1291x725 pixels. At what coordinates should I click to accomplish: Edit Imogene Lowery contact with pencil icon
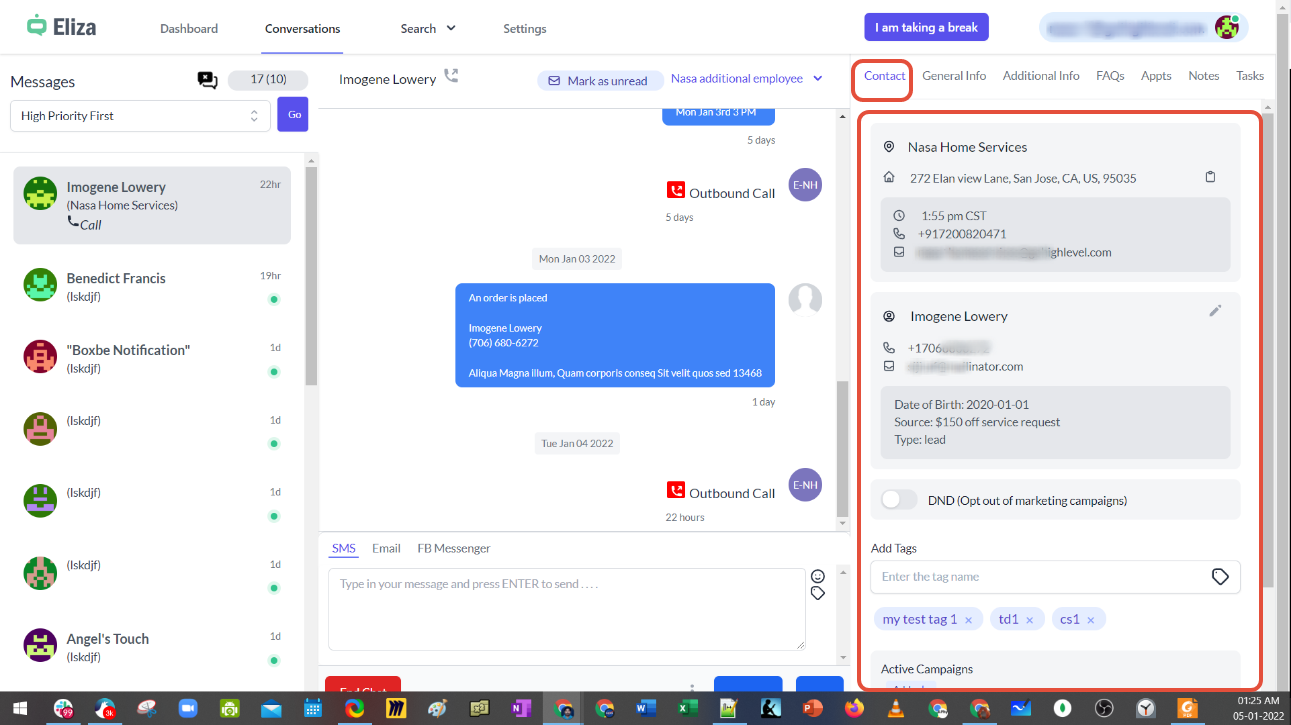coord(1215,311)
